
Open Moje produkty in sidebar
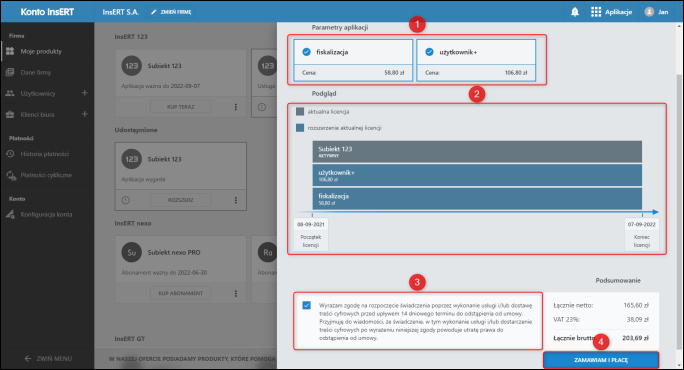pyautogui.click(x=47, y=51)
